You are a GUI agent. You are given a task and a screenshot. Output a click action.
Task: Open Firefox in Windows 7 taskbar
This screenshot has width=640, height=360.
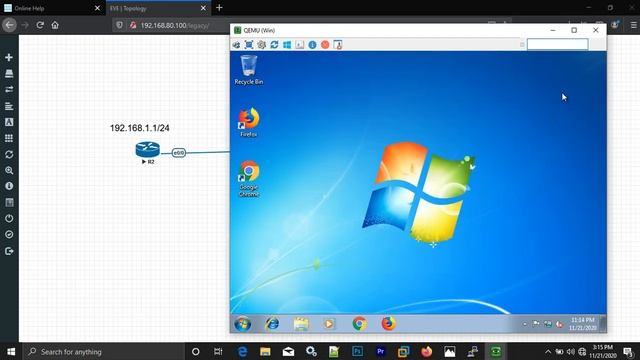coord(389,324)
